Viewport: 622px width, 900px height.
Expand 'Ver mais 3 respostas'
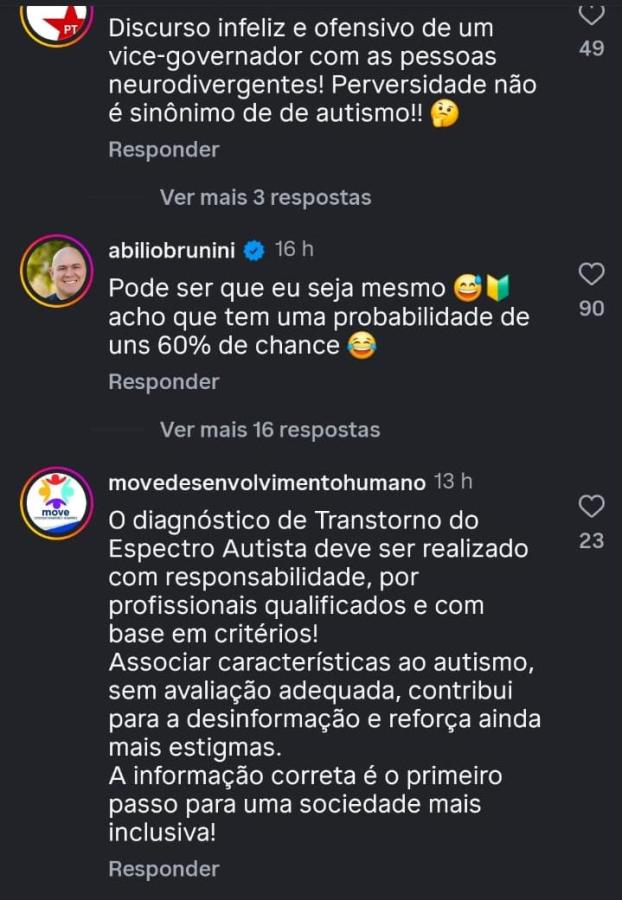pyautogui.click(x=265, y=198)
